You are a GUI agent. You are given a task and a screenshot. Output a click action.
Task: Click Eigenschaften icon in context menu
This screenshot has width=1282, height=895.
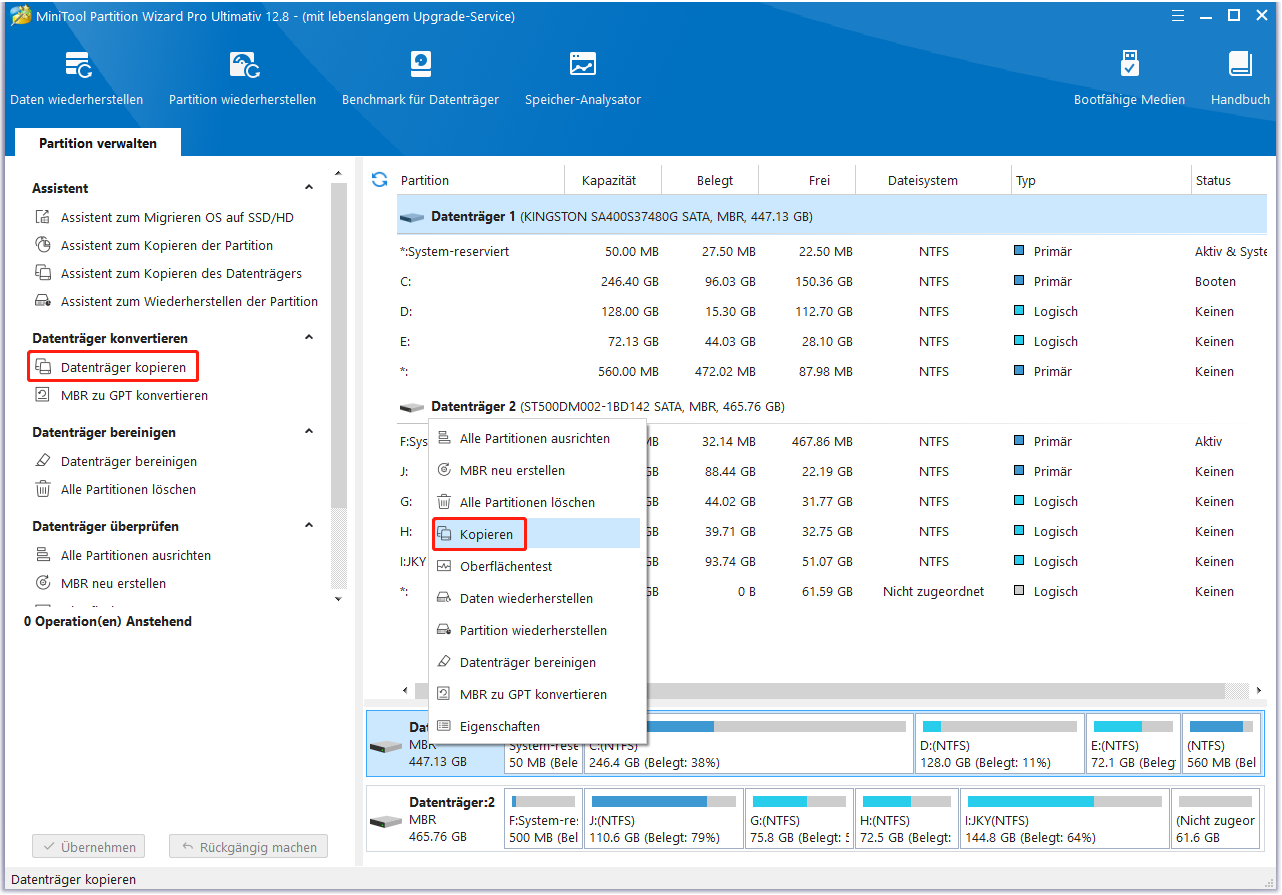pos(445,726)
